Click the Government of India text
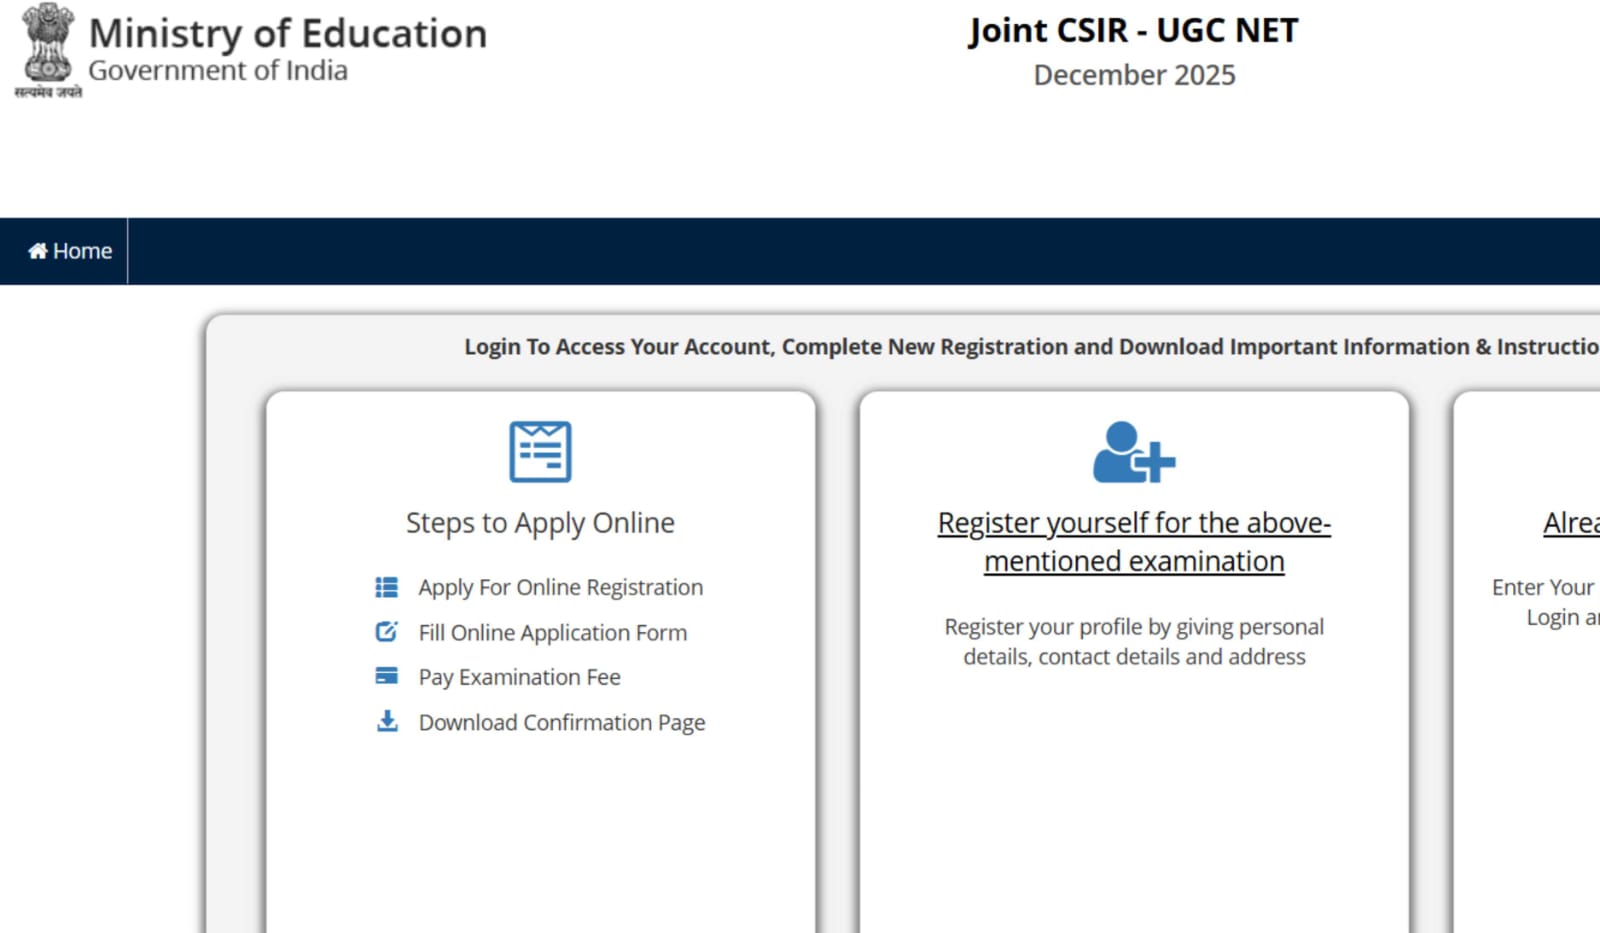Screen dimensions: 1600x933 click(x=218, y=71)
